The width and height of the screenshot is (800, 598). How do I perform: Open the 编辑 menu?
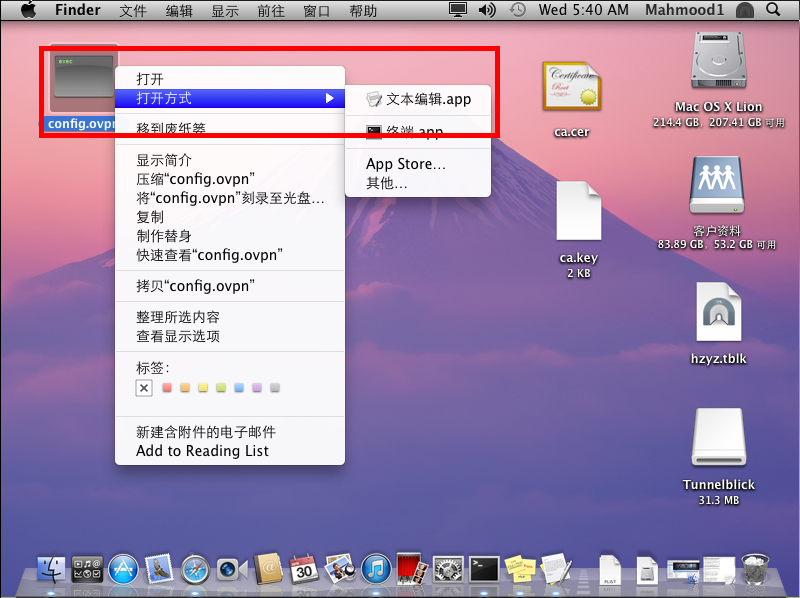coord(179,10)
